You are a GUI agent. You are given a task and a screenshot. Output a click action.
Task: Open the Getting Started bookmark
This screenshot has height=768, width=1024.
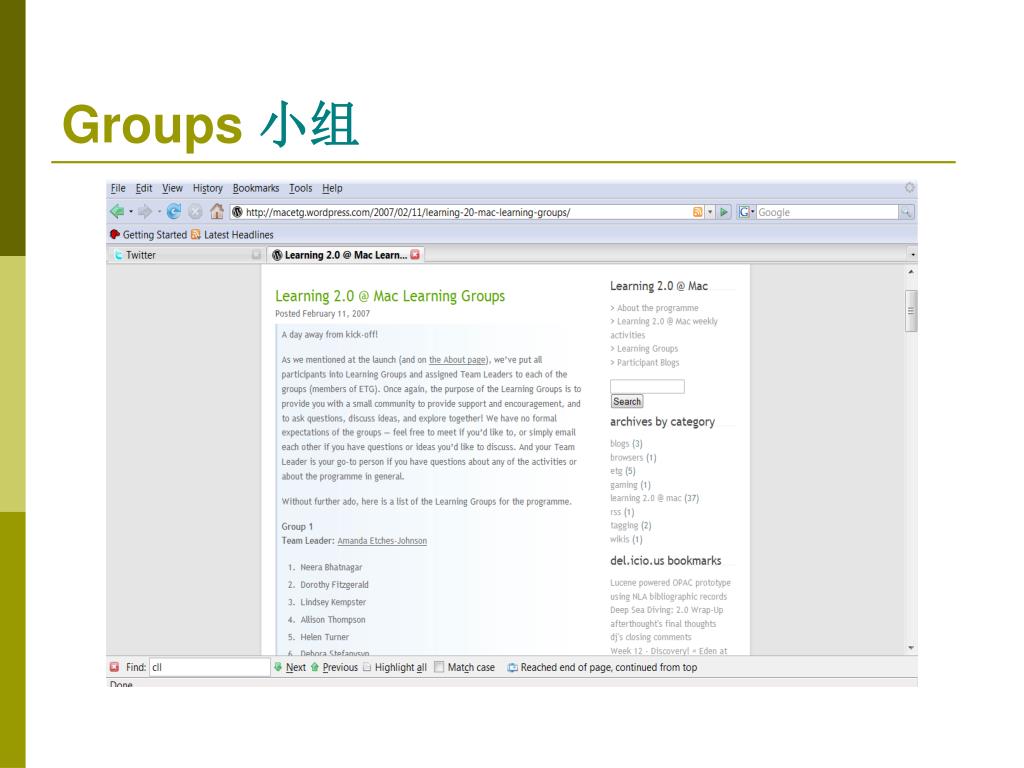[x=148, y=234]
